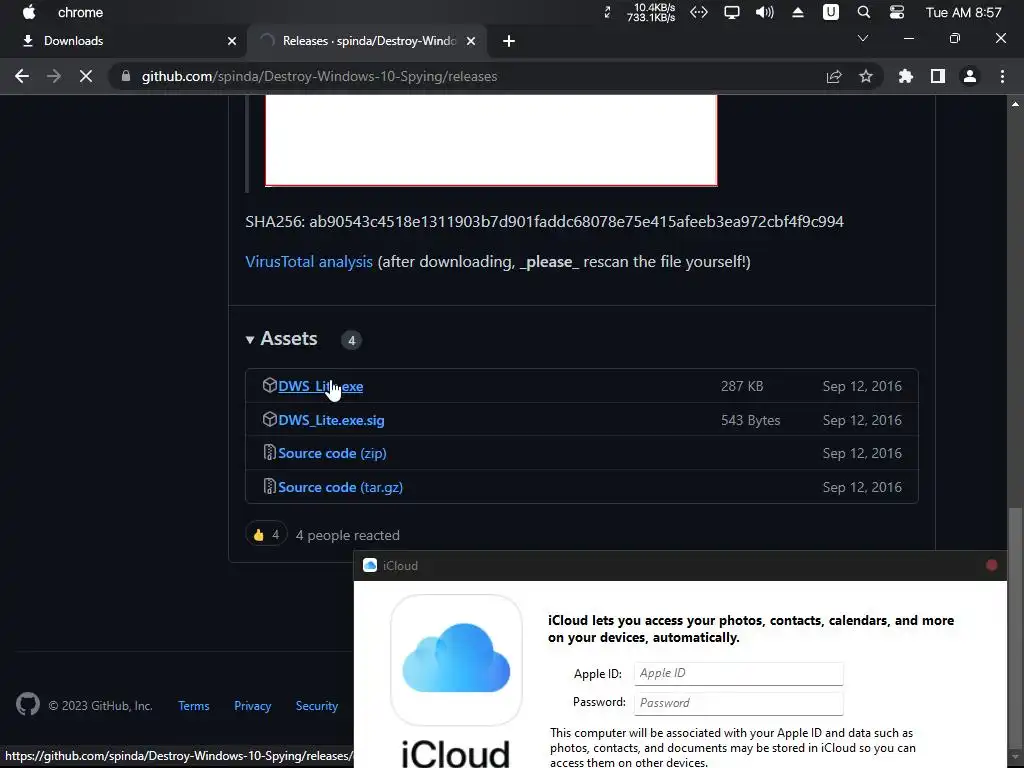This screenshot has height=768, width=1024.
Task: Click the code brackets menu bar icon
Action: [699, 12]
